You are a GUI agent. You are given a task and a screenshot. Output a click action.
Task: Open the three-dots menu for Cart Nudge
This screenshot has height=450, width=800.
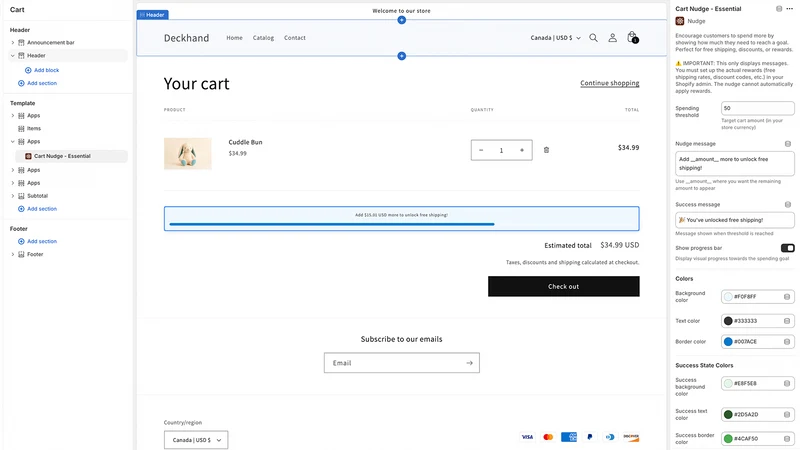tap(789, 9)
